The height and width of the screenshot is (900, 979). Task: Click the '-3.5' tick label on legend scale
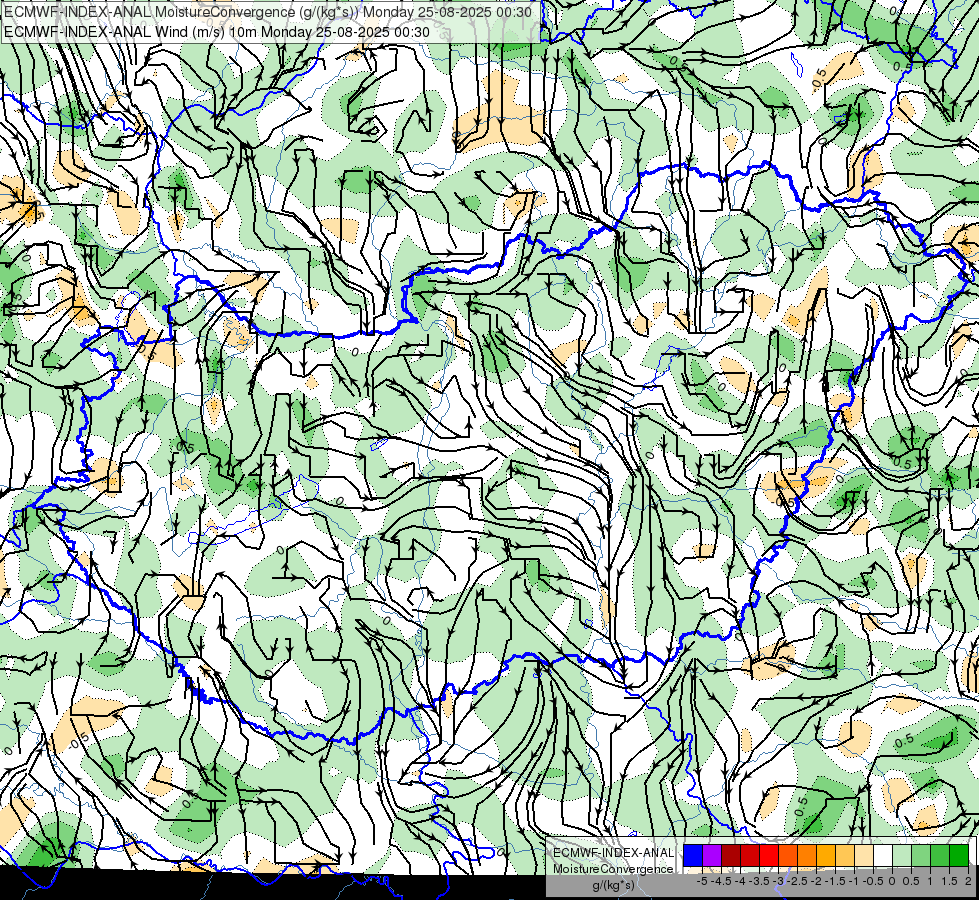point(759,881)
